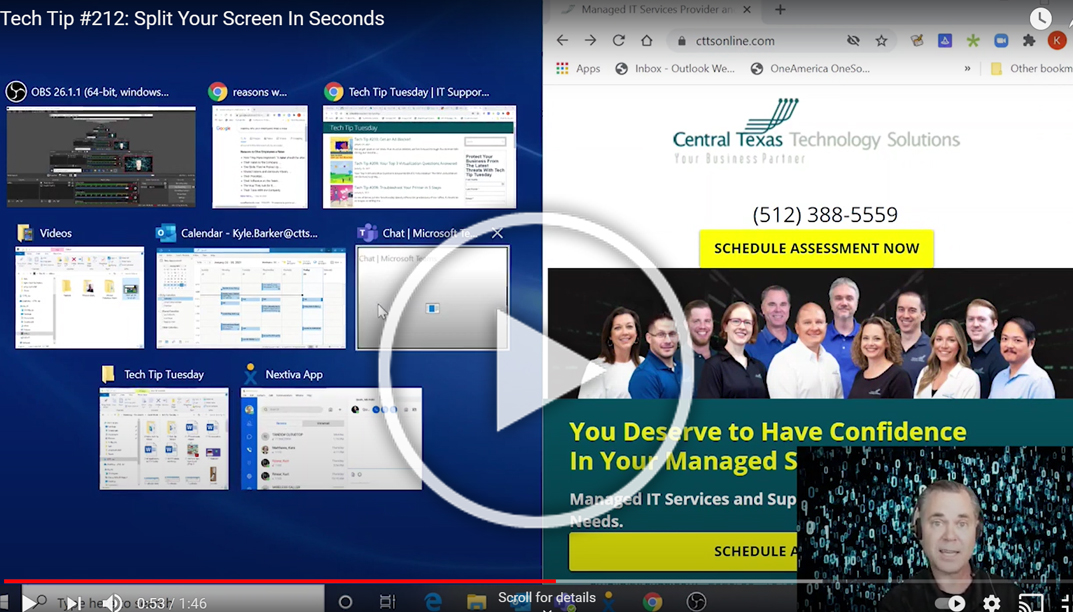Viewport: 1073px width, 612px height.
Task: Open a new Chrome tab
Action: 780,10
